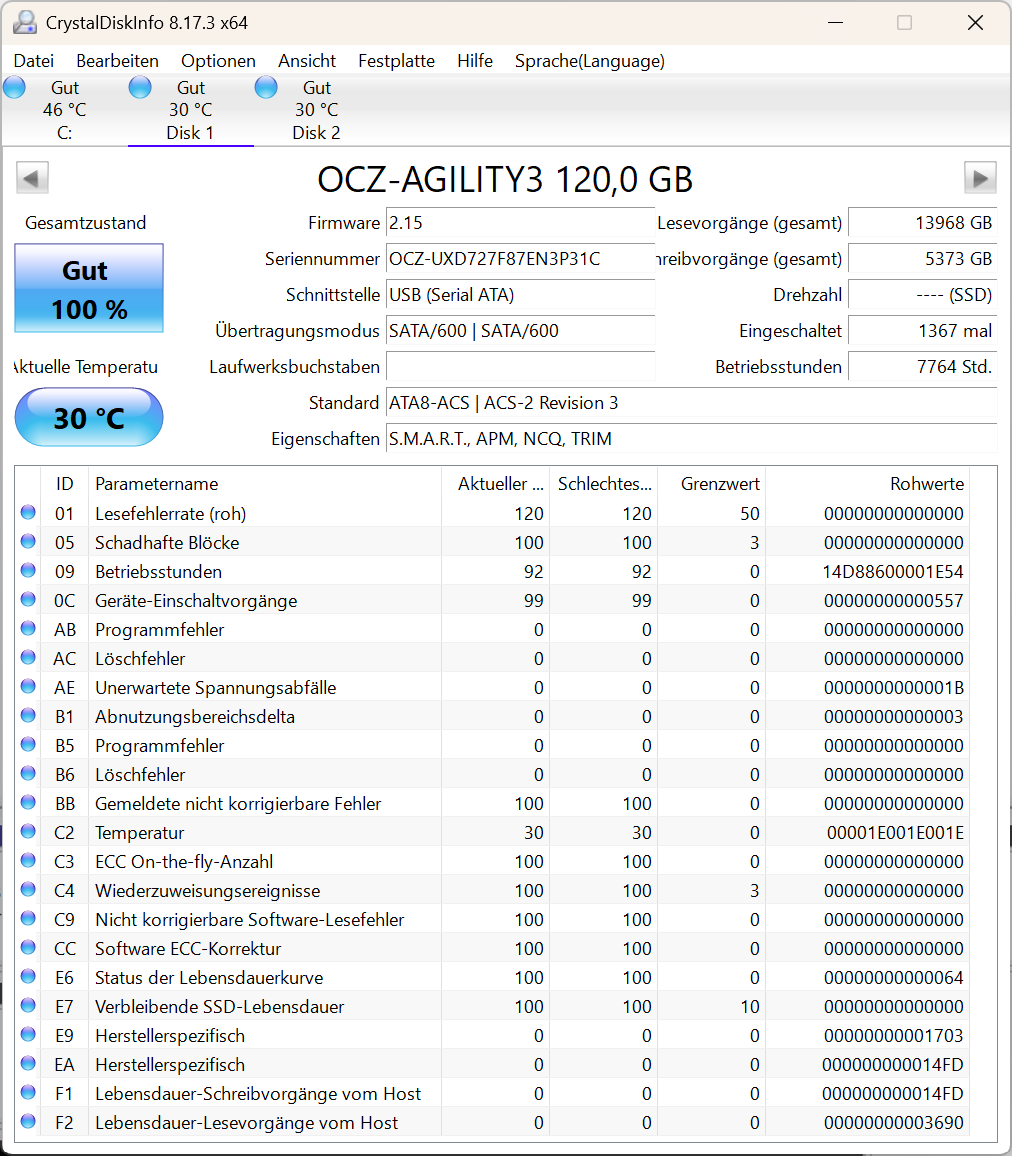The width and height of the screenshot is (1012, 1156).
Task: Open the Sprache(Language) menu
Action: 590,60
